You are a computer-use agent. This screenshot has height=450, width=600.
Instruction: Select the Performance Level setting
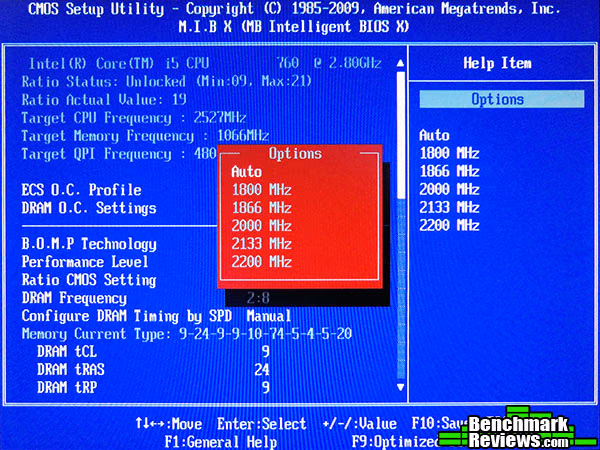85,262
